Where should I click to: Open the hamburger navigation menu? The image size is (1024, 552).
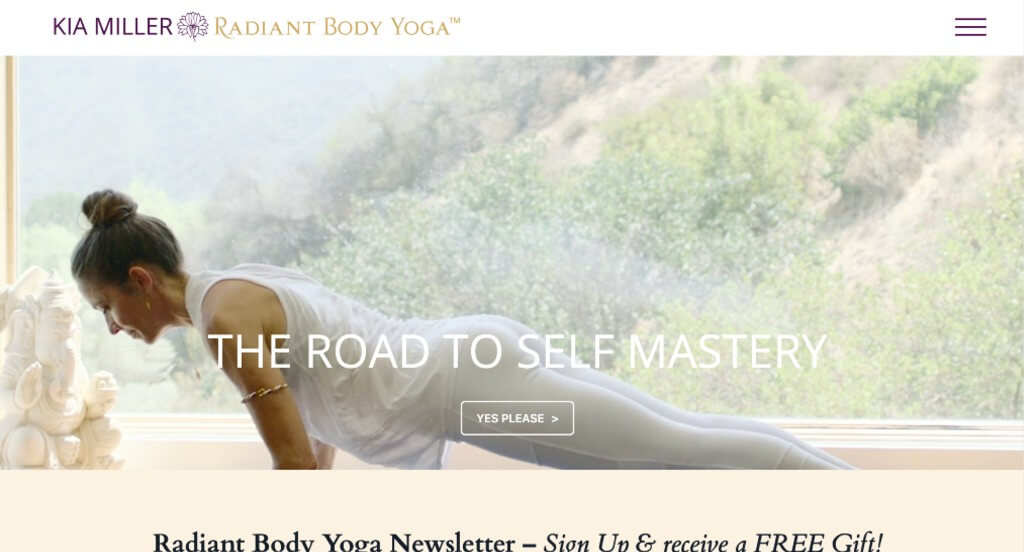[970, 27]
